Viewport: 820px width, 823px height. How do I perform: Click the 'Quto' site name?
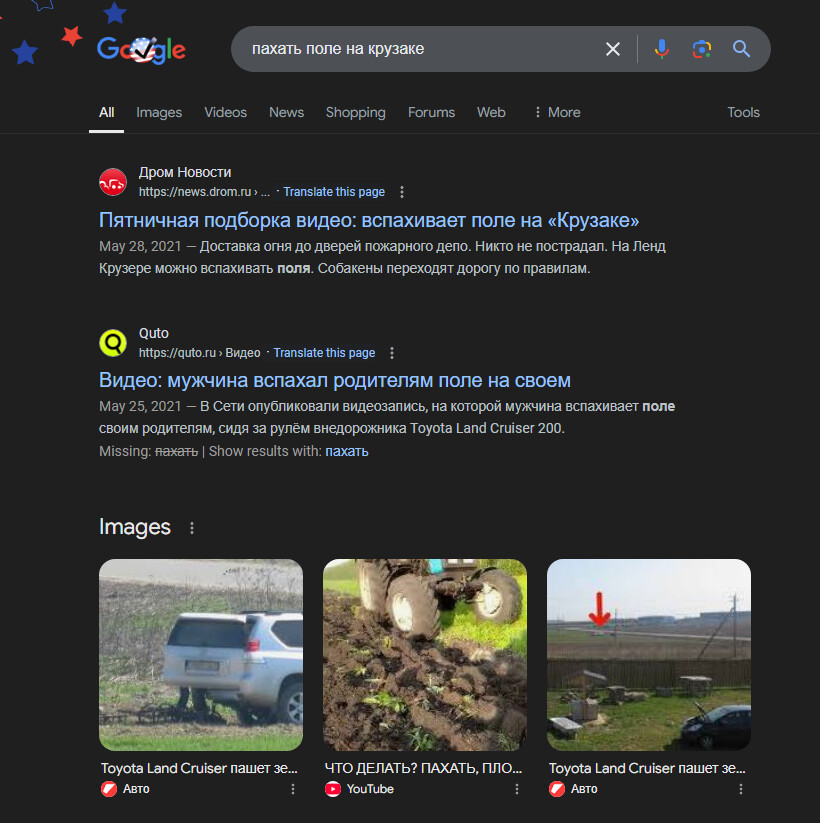pos(153,333)
